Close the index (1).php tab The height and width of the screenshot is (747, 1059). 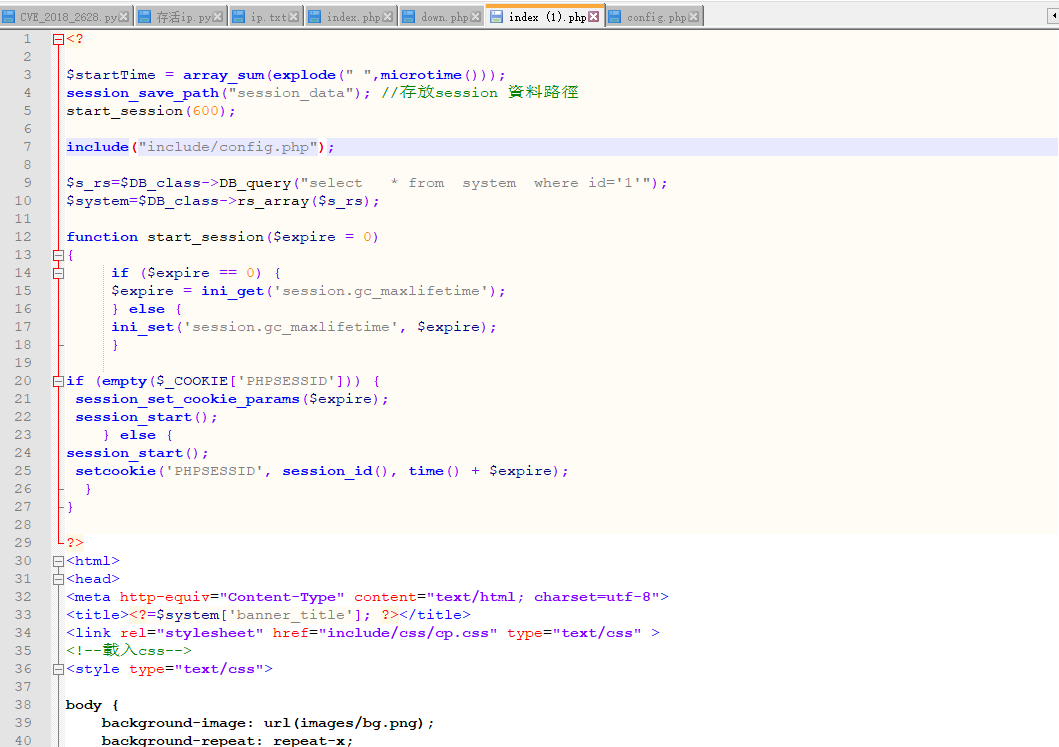coord(594,17)
